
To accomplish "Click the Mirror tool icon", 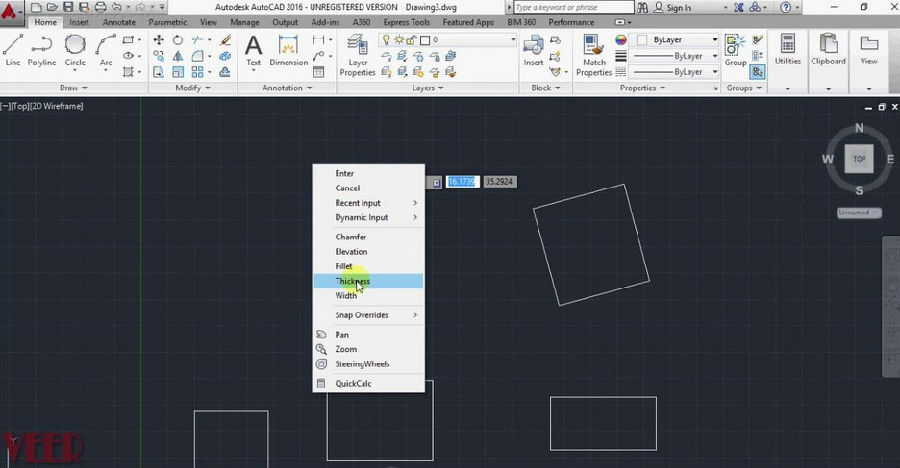I will point(178,56).
